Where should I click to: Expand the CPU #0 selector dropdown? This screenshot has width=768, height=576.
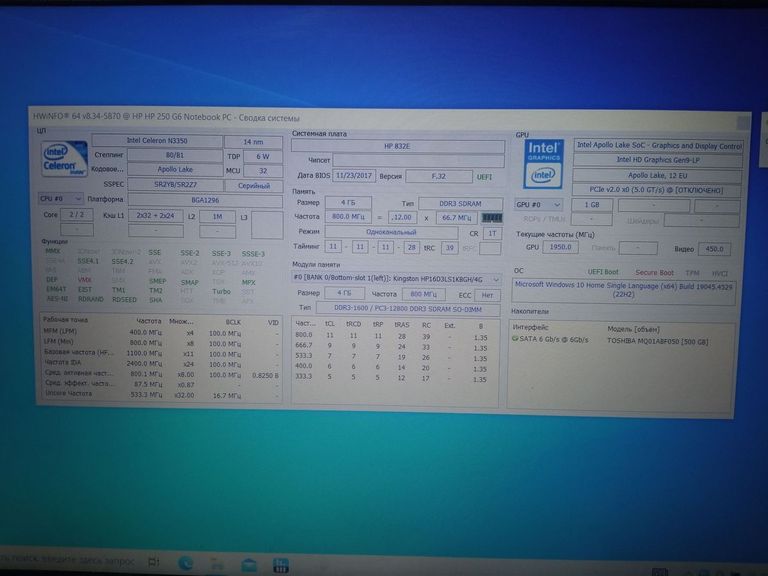60,199
